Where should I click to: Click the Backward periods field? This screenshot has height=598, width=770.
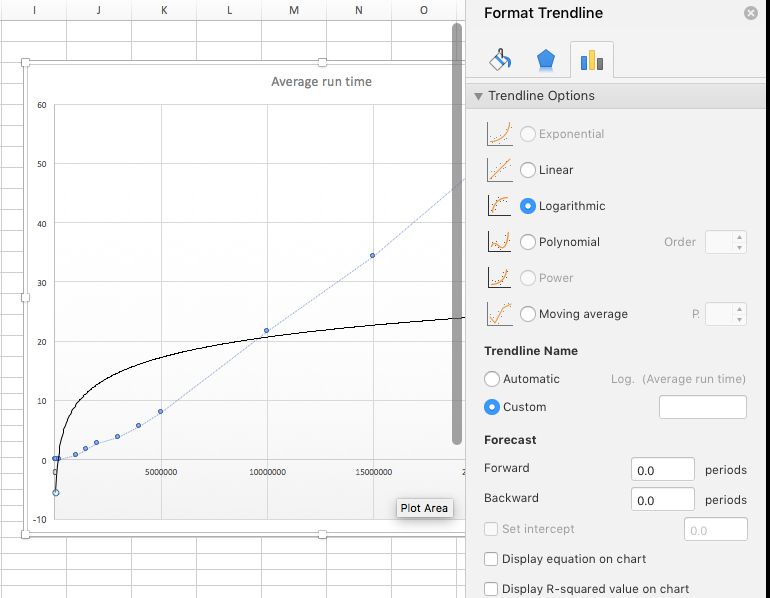(x=663, y=499)
